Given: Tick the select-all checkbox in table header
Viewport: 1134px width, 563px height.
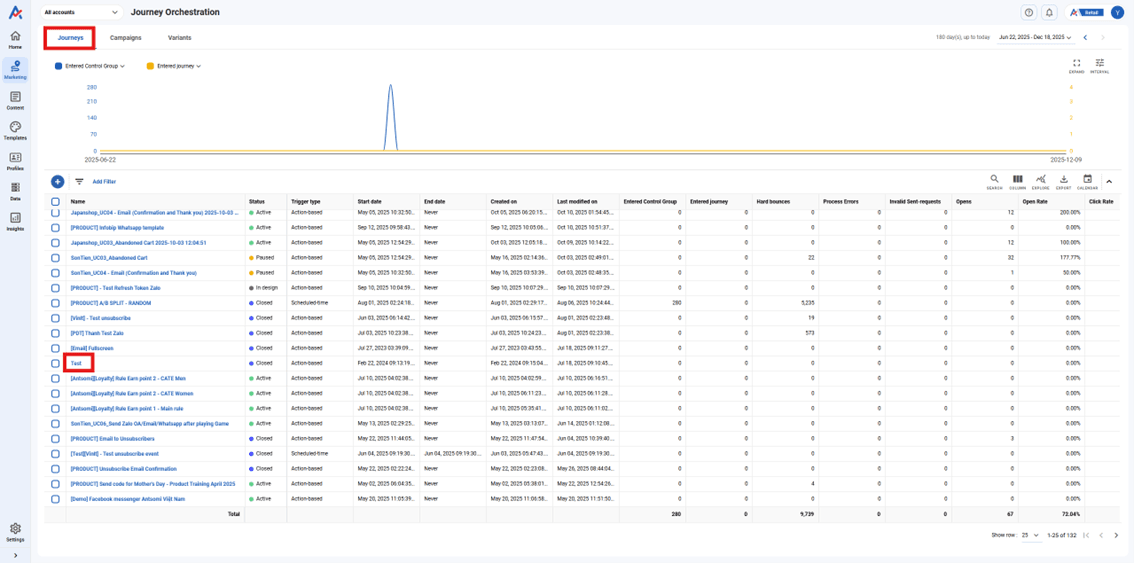Looking at the screenshot, I should coord(55,202).
